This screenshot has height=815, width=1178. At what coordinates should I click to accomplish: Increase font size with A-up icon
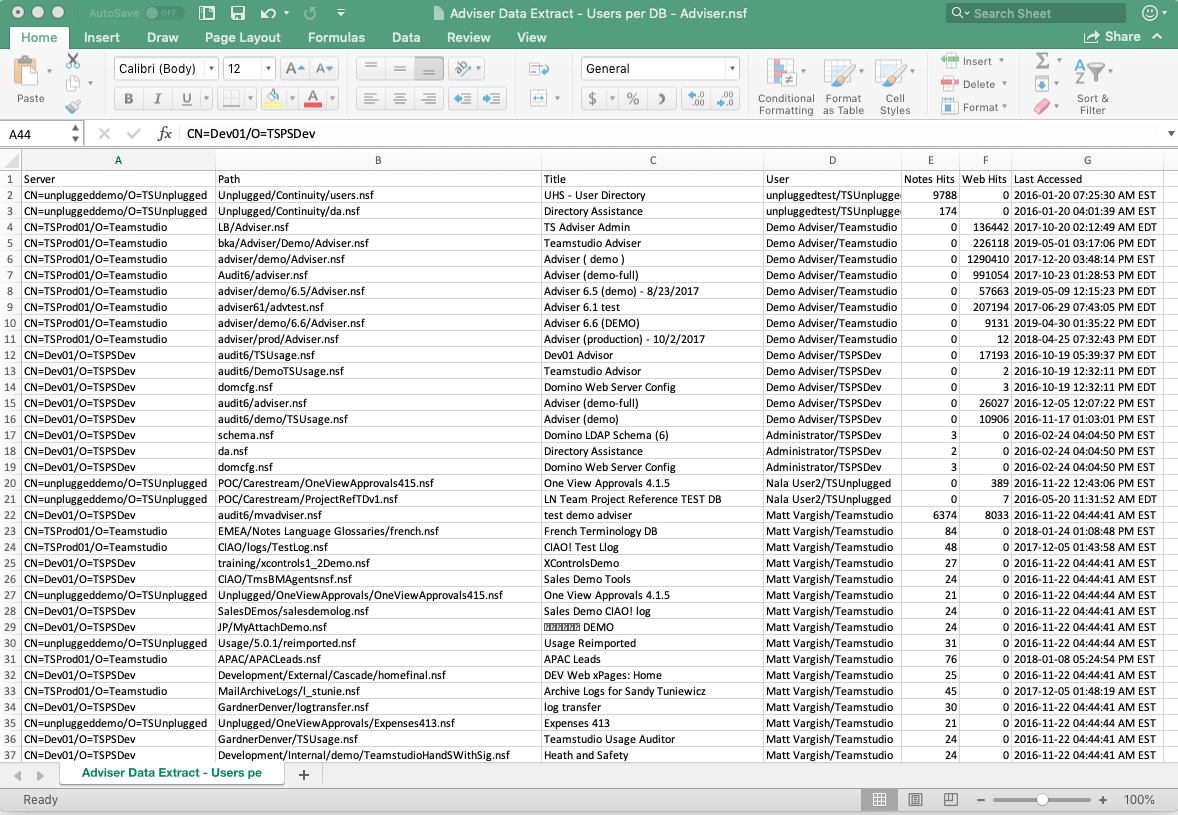(x=294, y=68)
